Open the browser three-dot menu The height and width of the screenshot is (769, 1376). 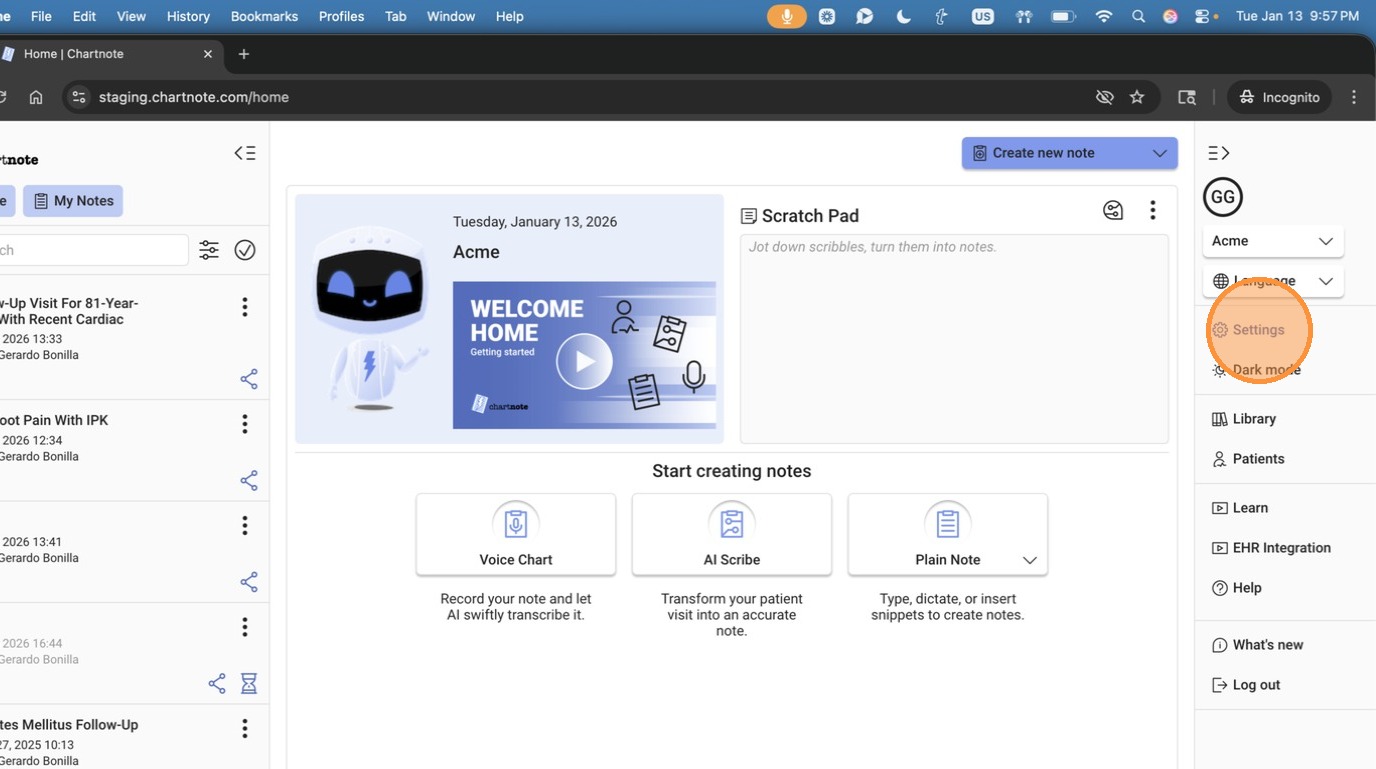tap(1354, 97)
